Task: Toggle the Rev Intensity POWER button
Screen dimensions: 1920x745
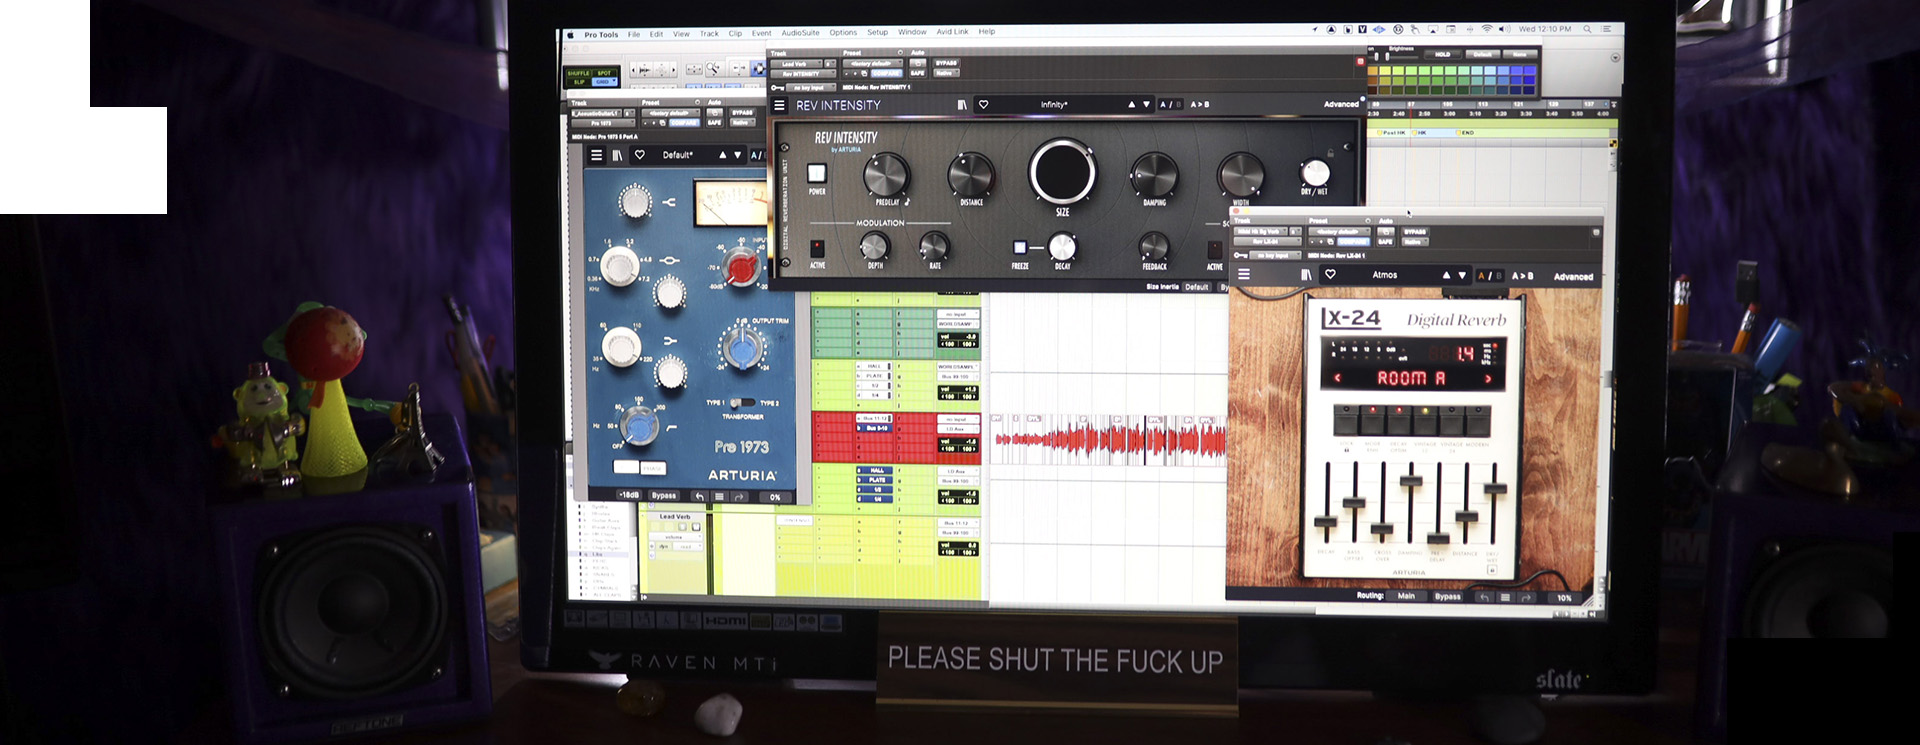Action: tap(816, 173)
